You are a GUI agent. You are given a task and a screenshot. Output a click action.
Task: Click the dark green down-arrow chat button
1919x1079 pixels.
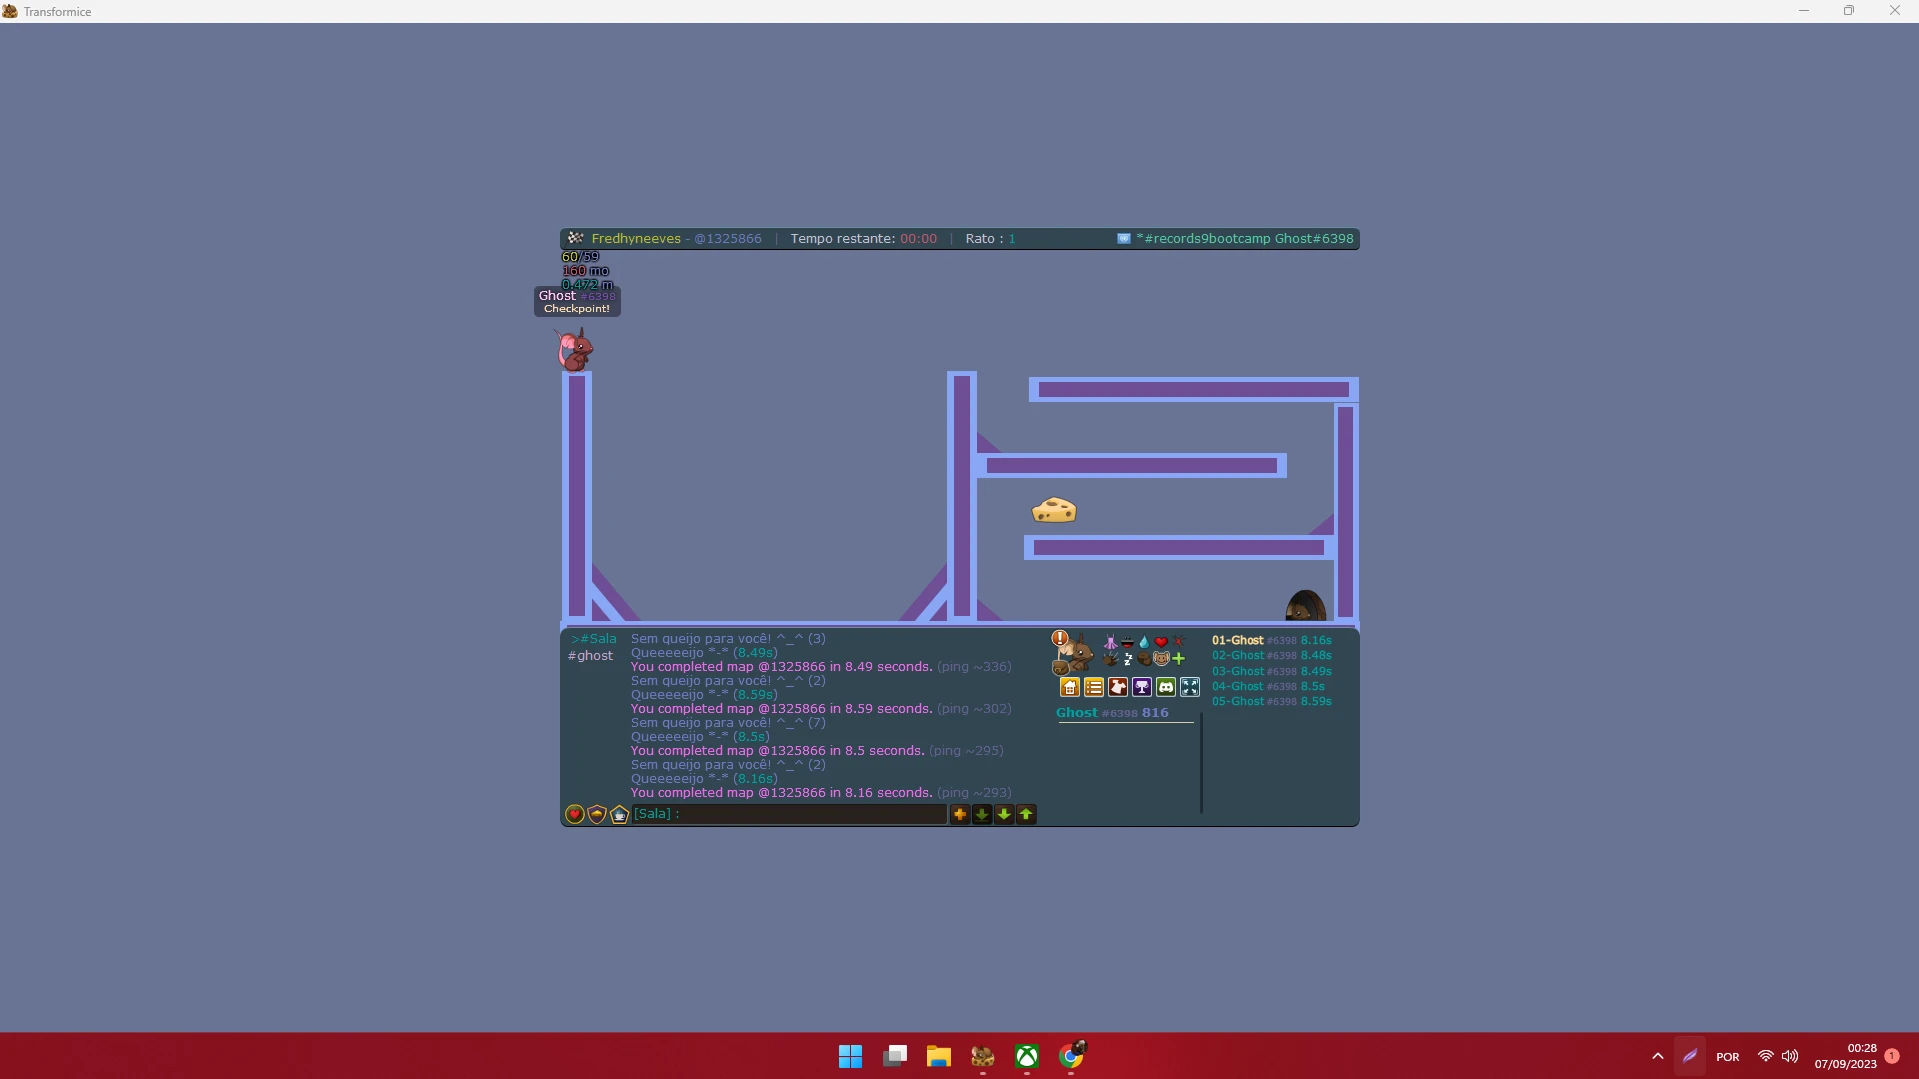click(982, 815)
